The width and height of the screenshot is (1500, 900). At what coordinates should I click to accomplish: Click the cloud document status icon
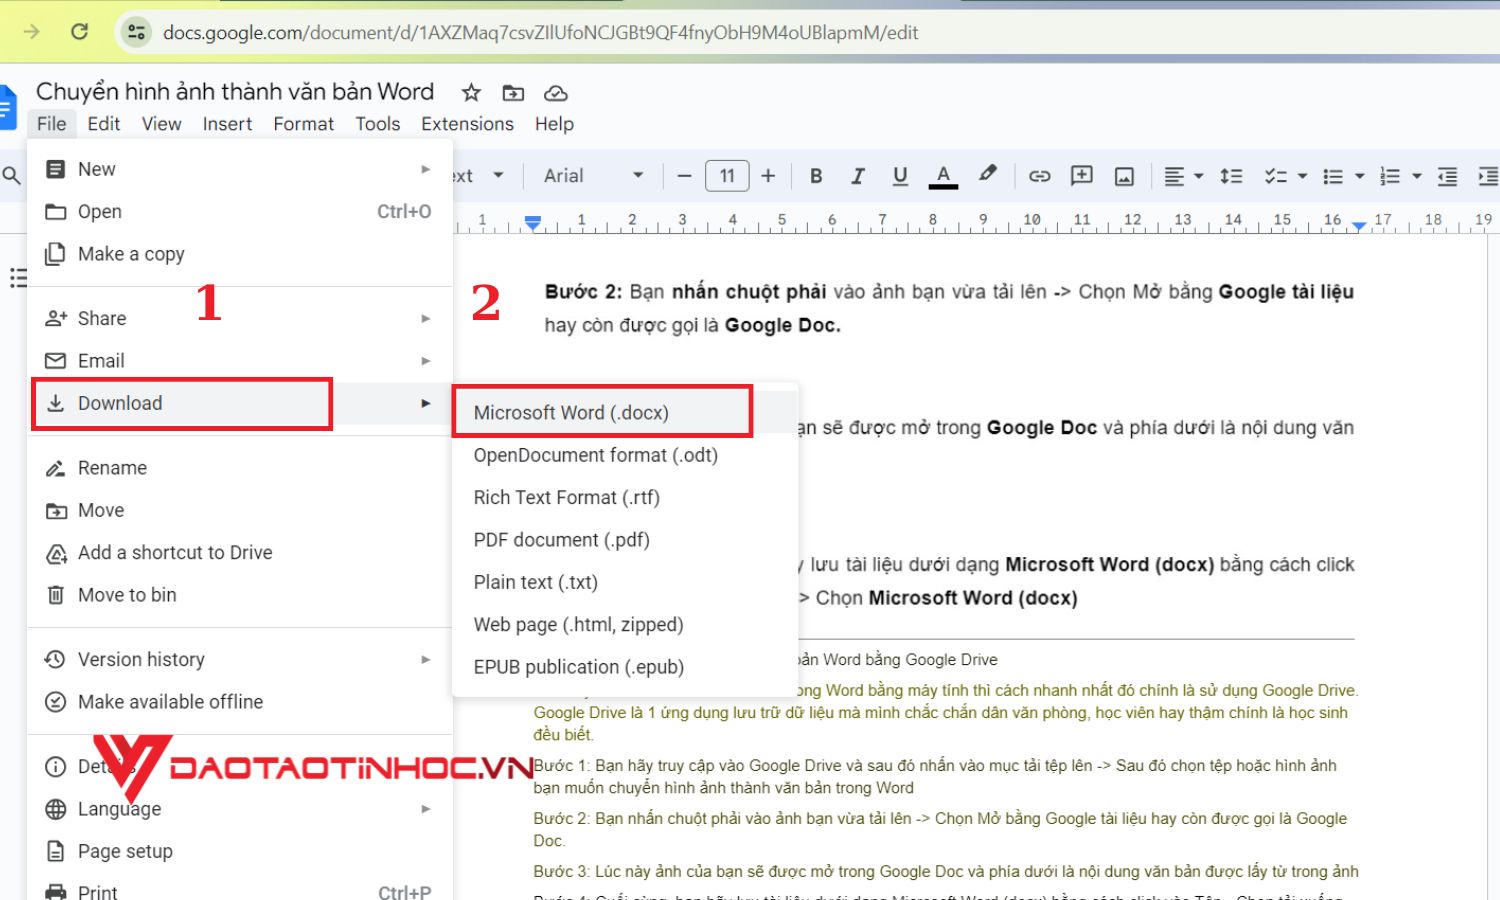[x=556, y=93]
